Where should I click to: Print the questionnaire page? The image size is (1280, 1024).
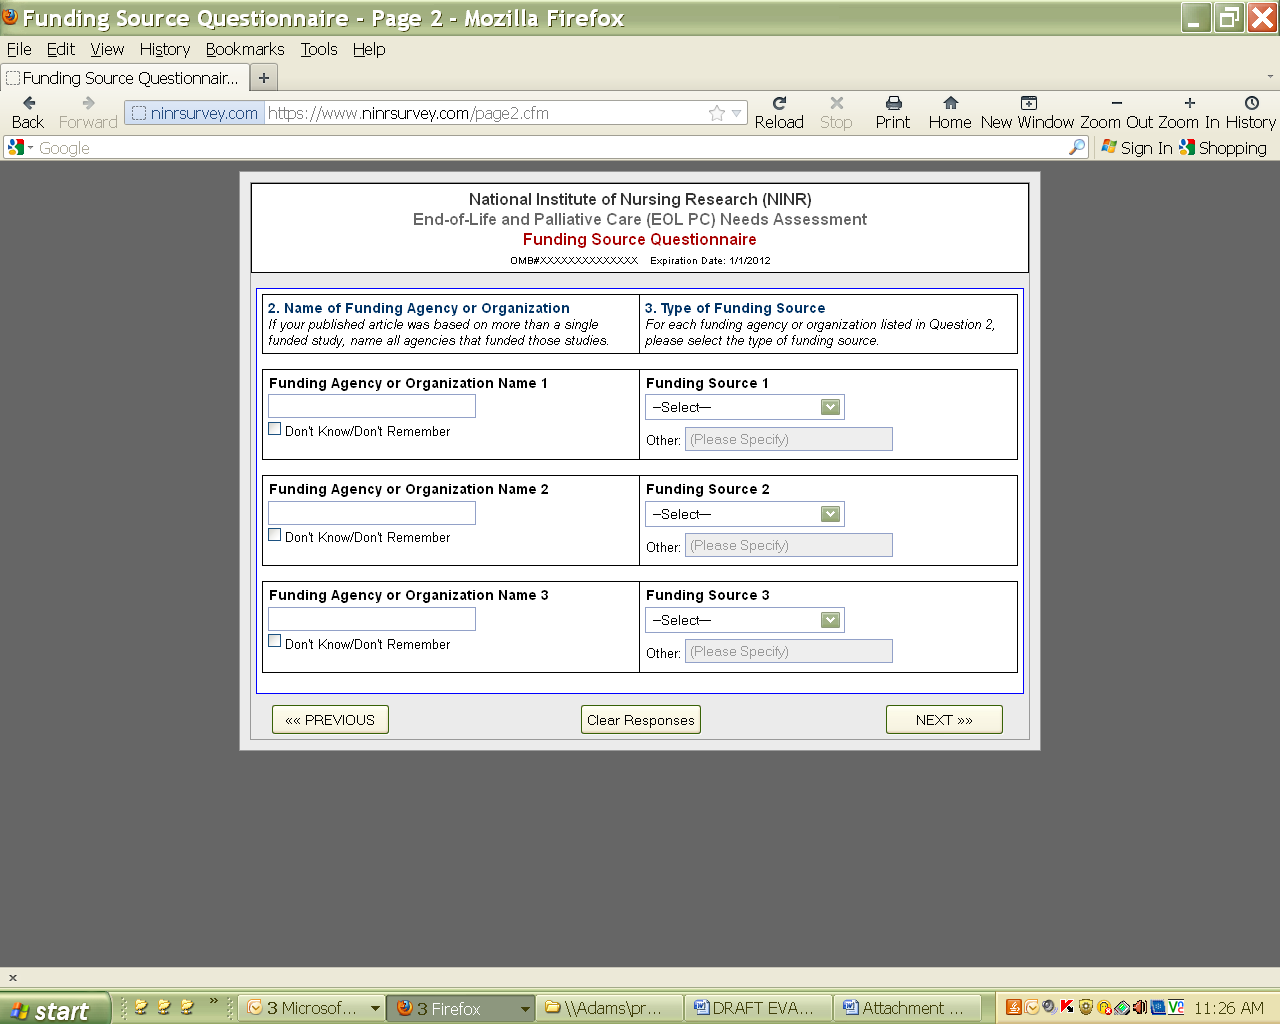[893, 112]
